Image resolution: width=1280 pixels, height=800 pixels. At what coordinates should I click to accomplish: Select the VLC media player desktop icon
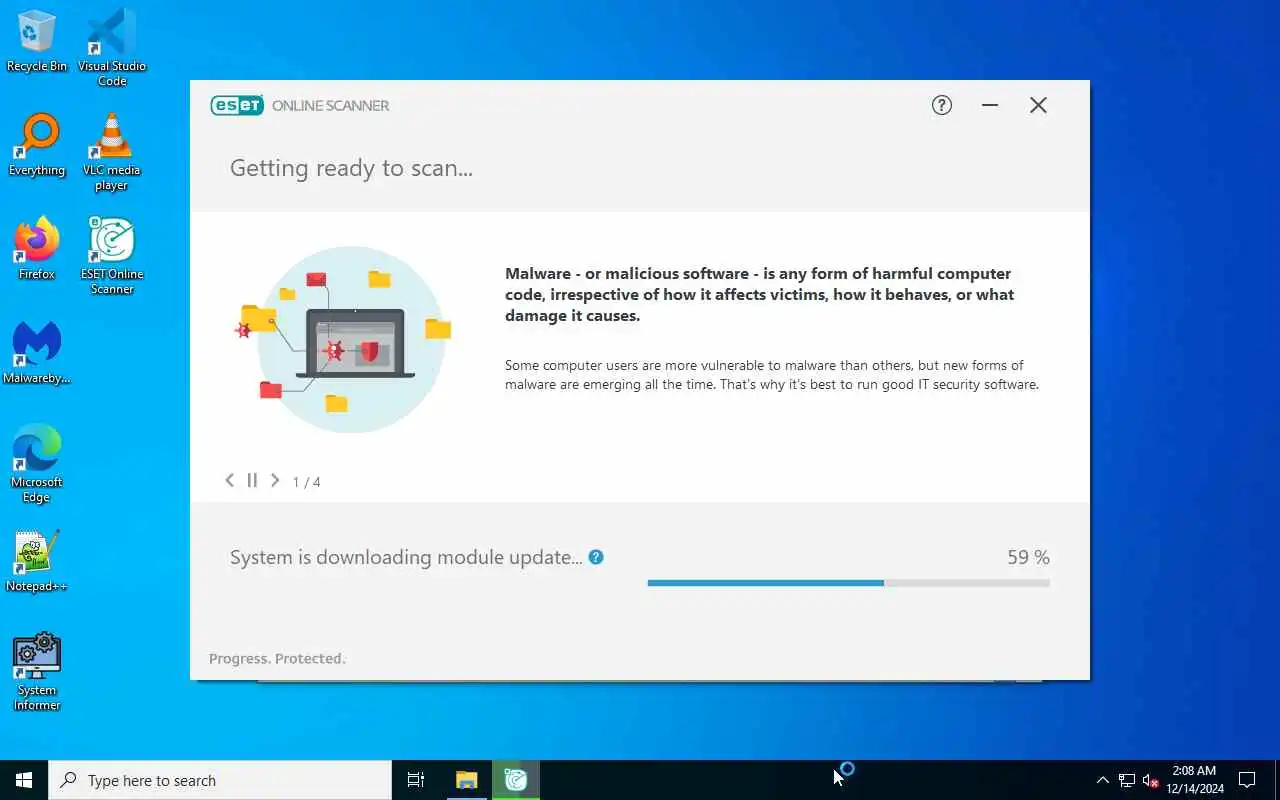112,152
